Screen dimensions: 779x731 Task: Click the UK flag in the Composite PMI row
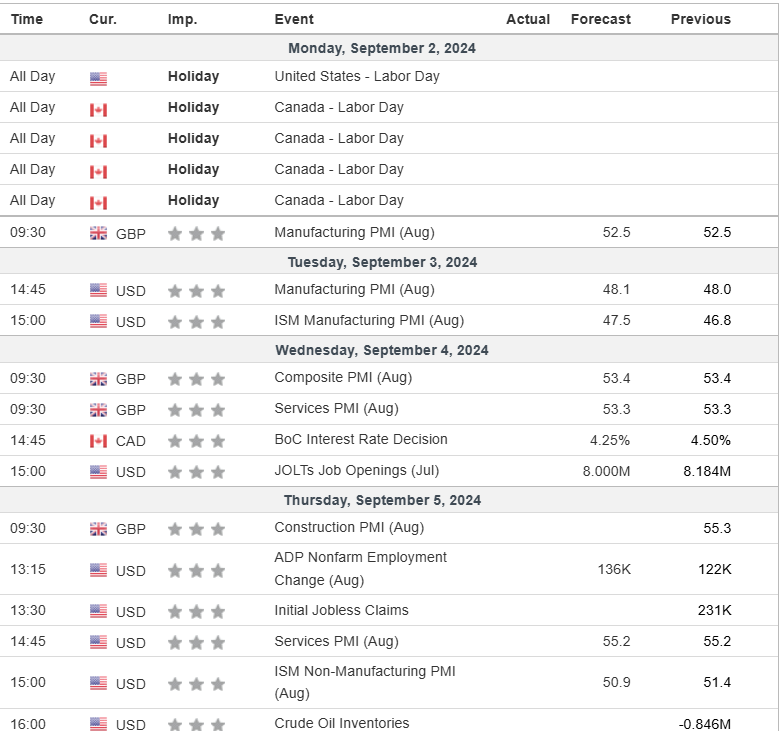98,379
